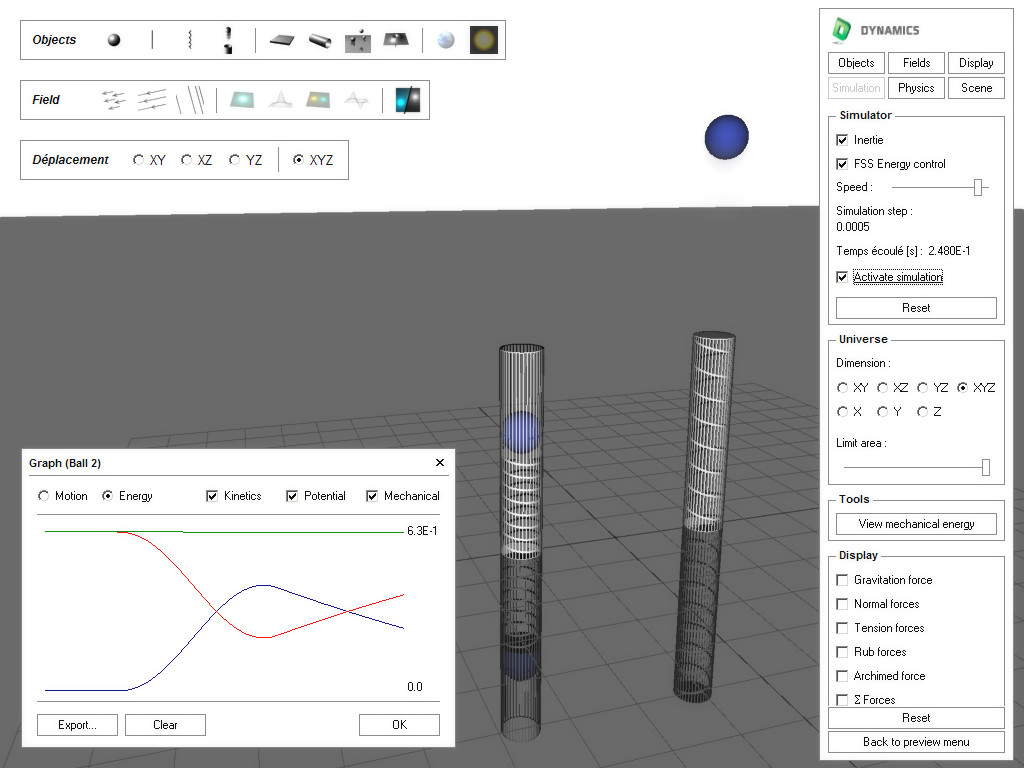This screenshot has width=1024, height=768.
Task: Select the spring object tool
Action: (189, 40)
